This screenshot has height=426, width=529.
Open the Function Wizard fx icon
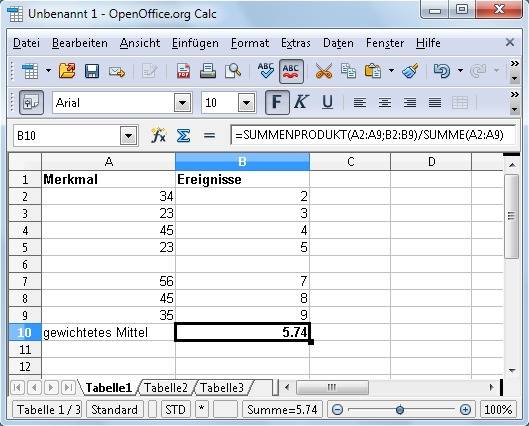coord(158,136)
